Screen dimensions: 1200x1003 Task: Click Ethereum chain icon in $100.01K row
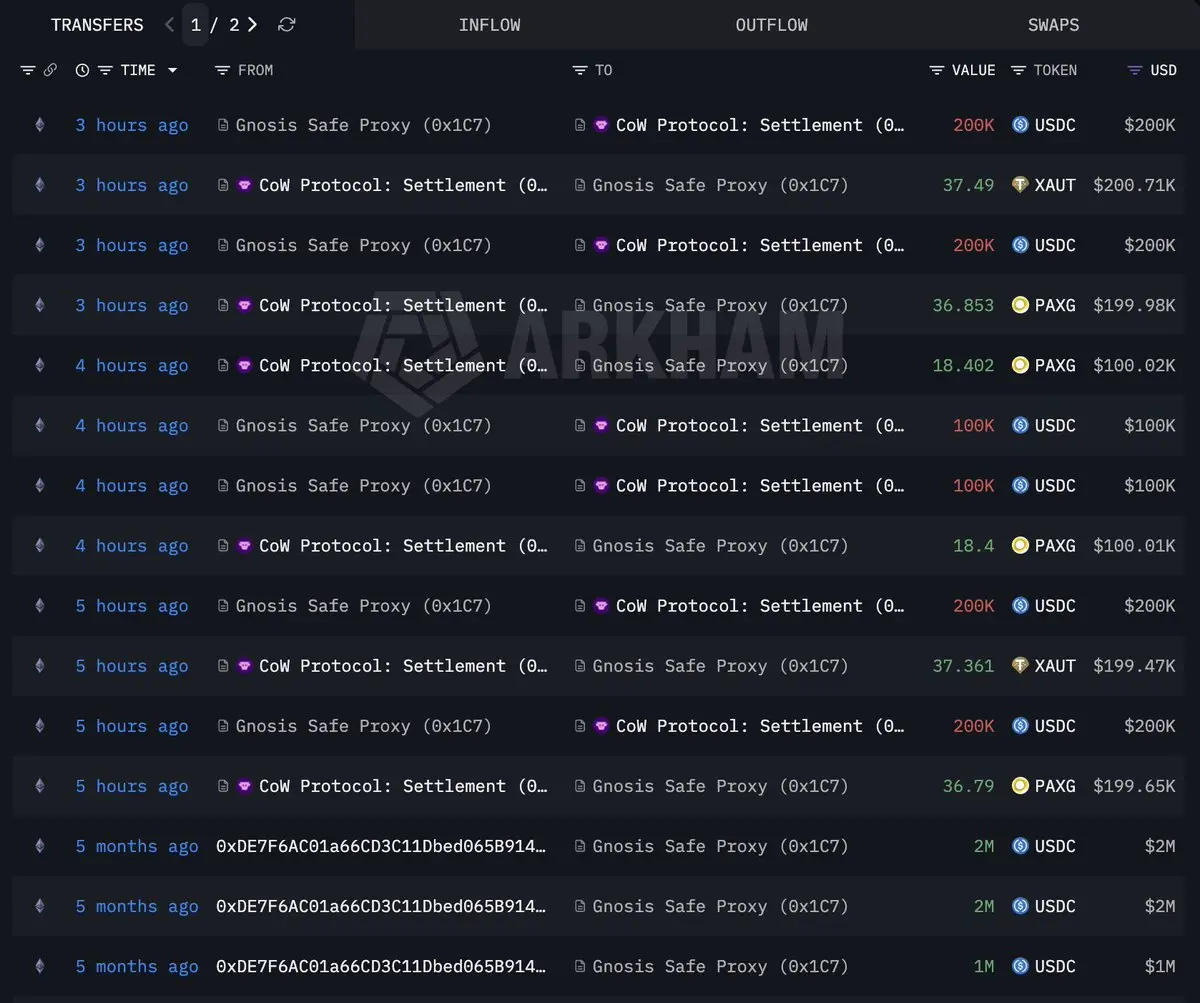click(40, 545)
